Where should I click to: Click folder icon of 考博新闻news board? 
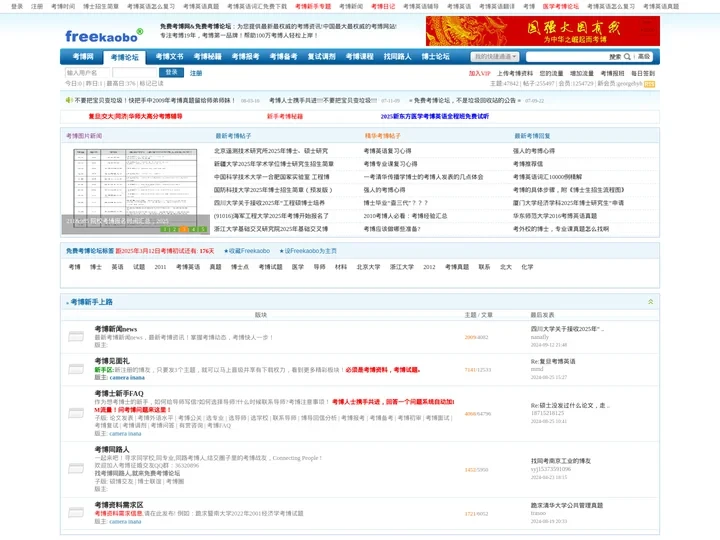tap(76, 337)
